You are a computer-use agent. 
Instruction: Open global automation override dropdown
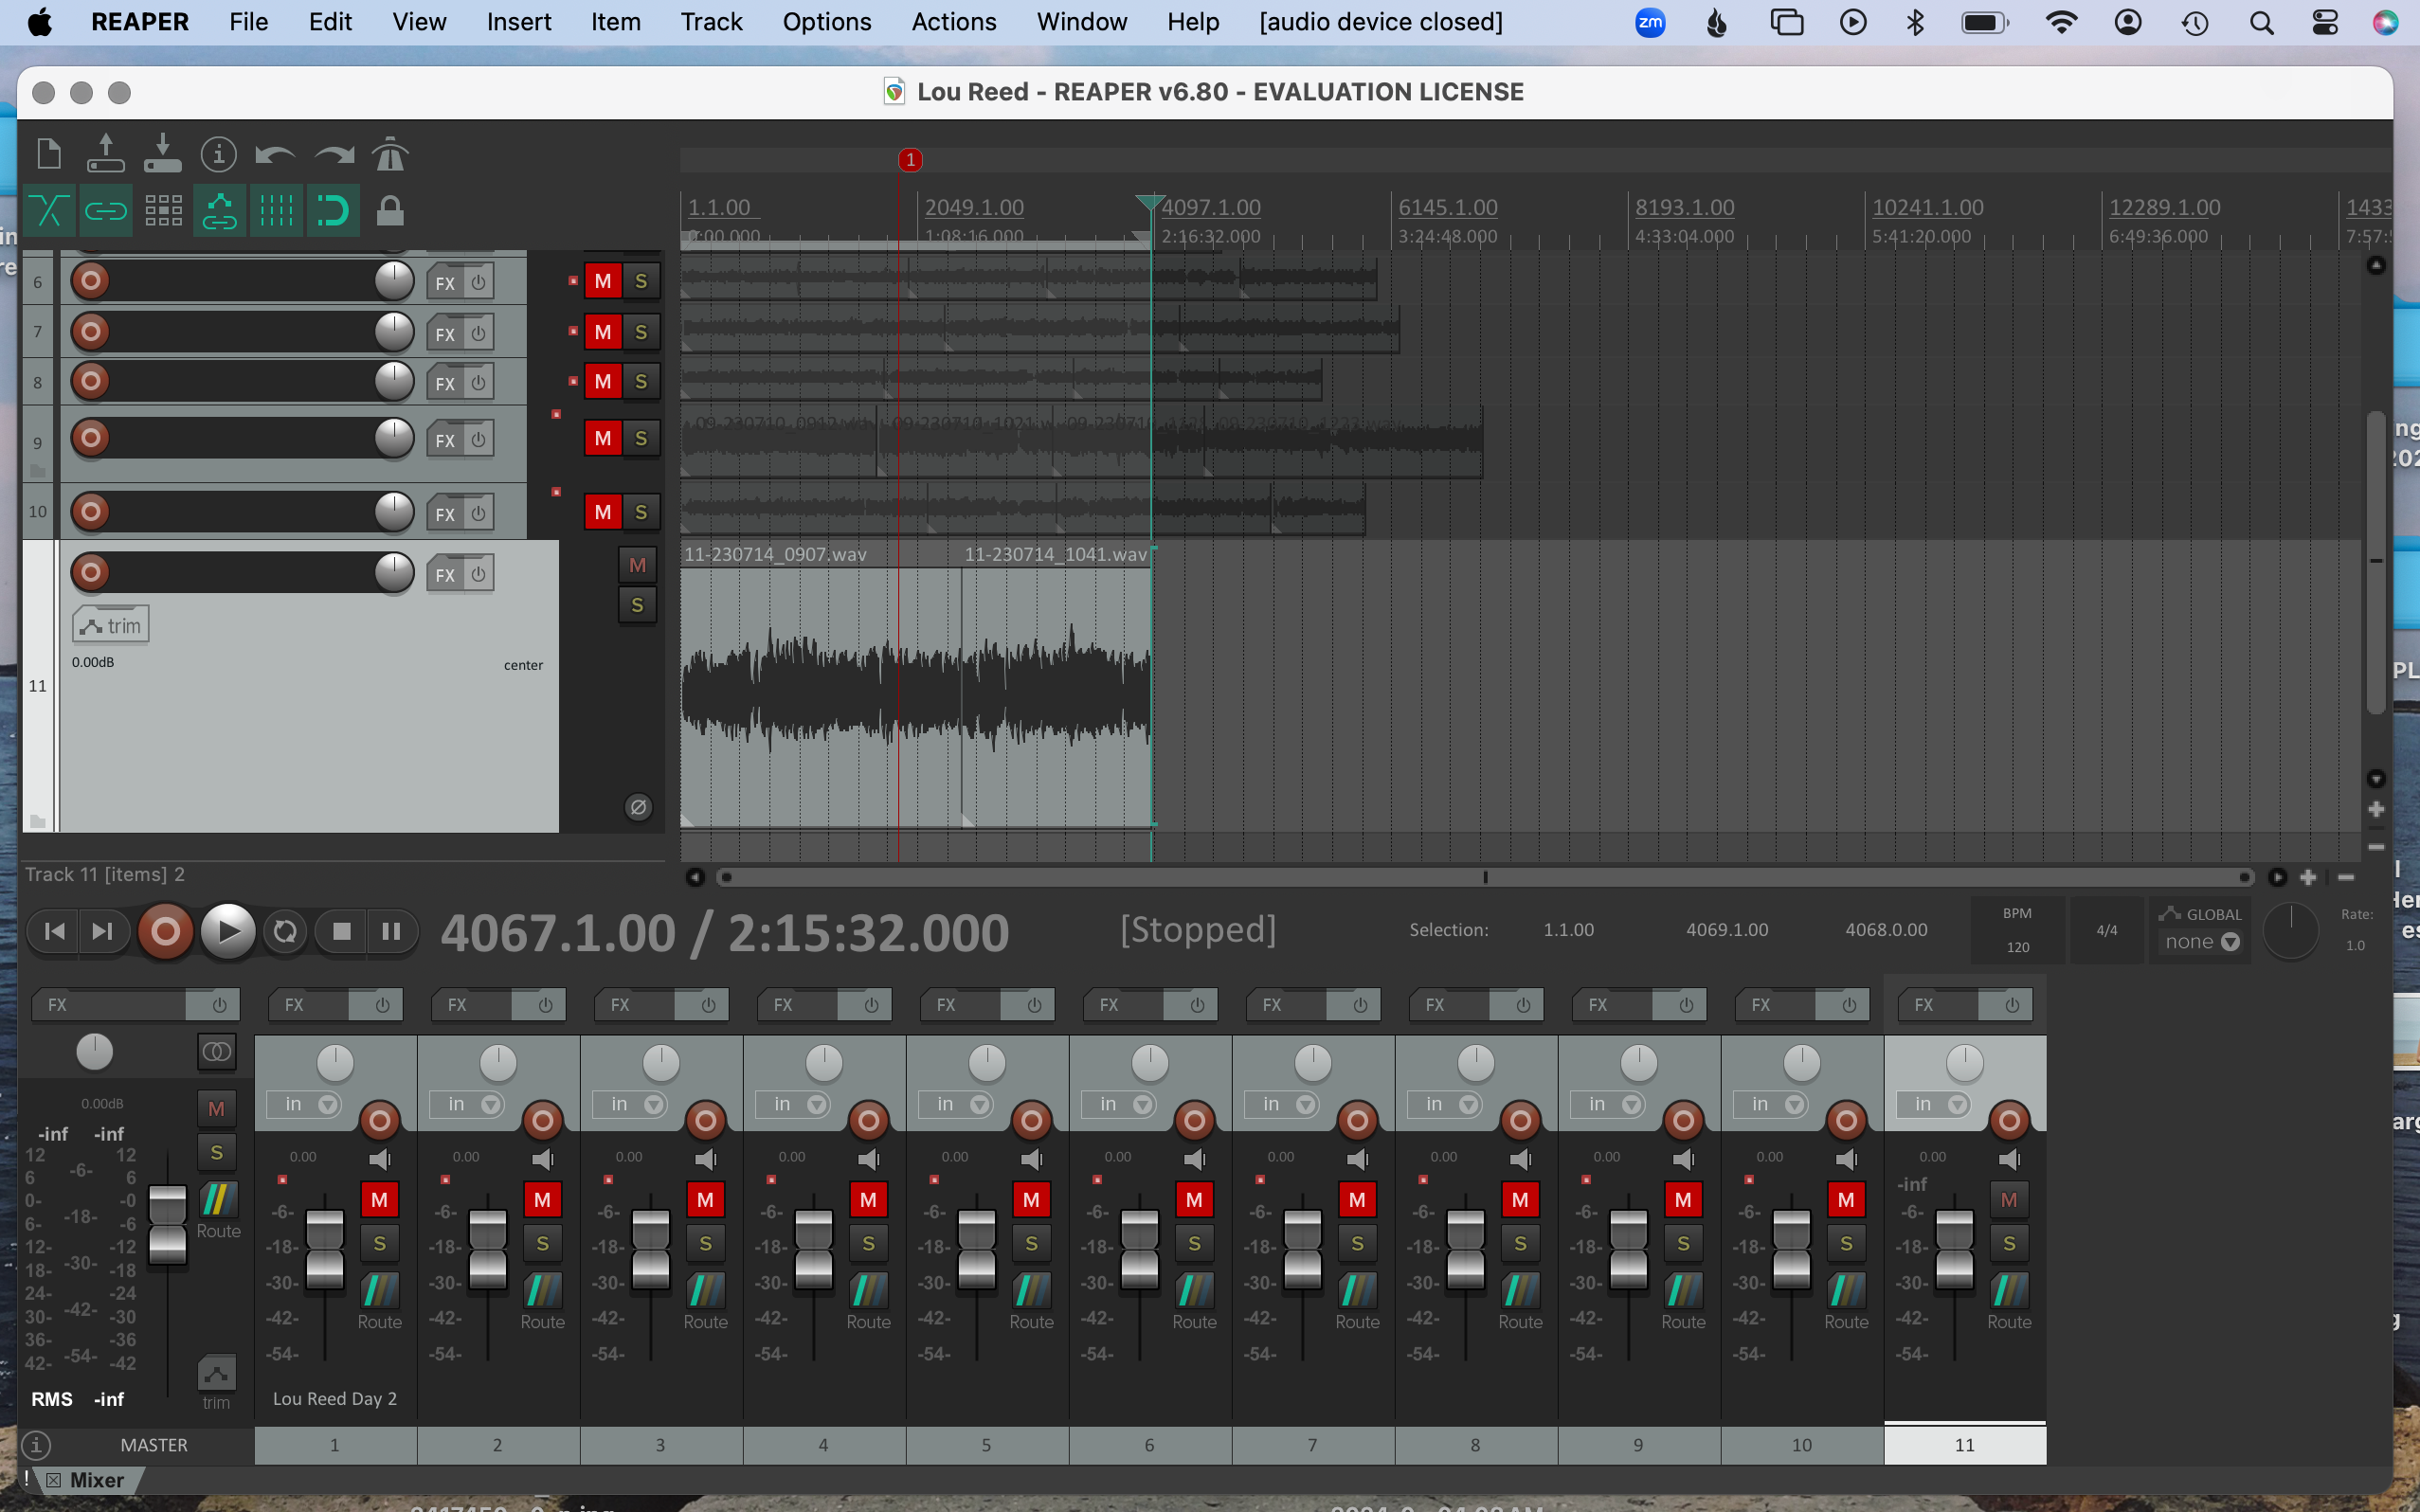[x=2201, y=942]
